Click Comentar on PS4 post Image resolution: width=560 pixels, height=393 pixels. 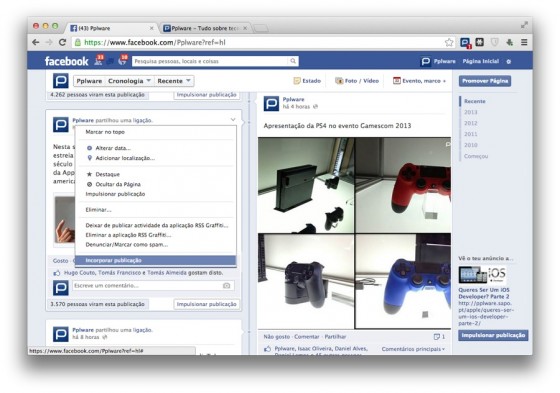(307, 337)
